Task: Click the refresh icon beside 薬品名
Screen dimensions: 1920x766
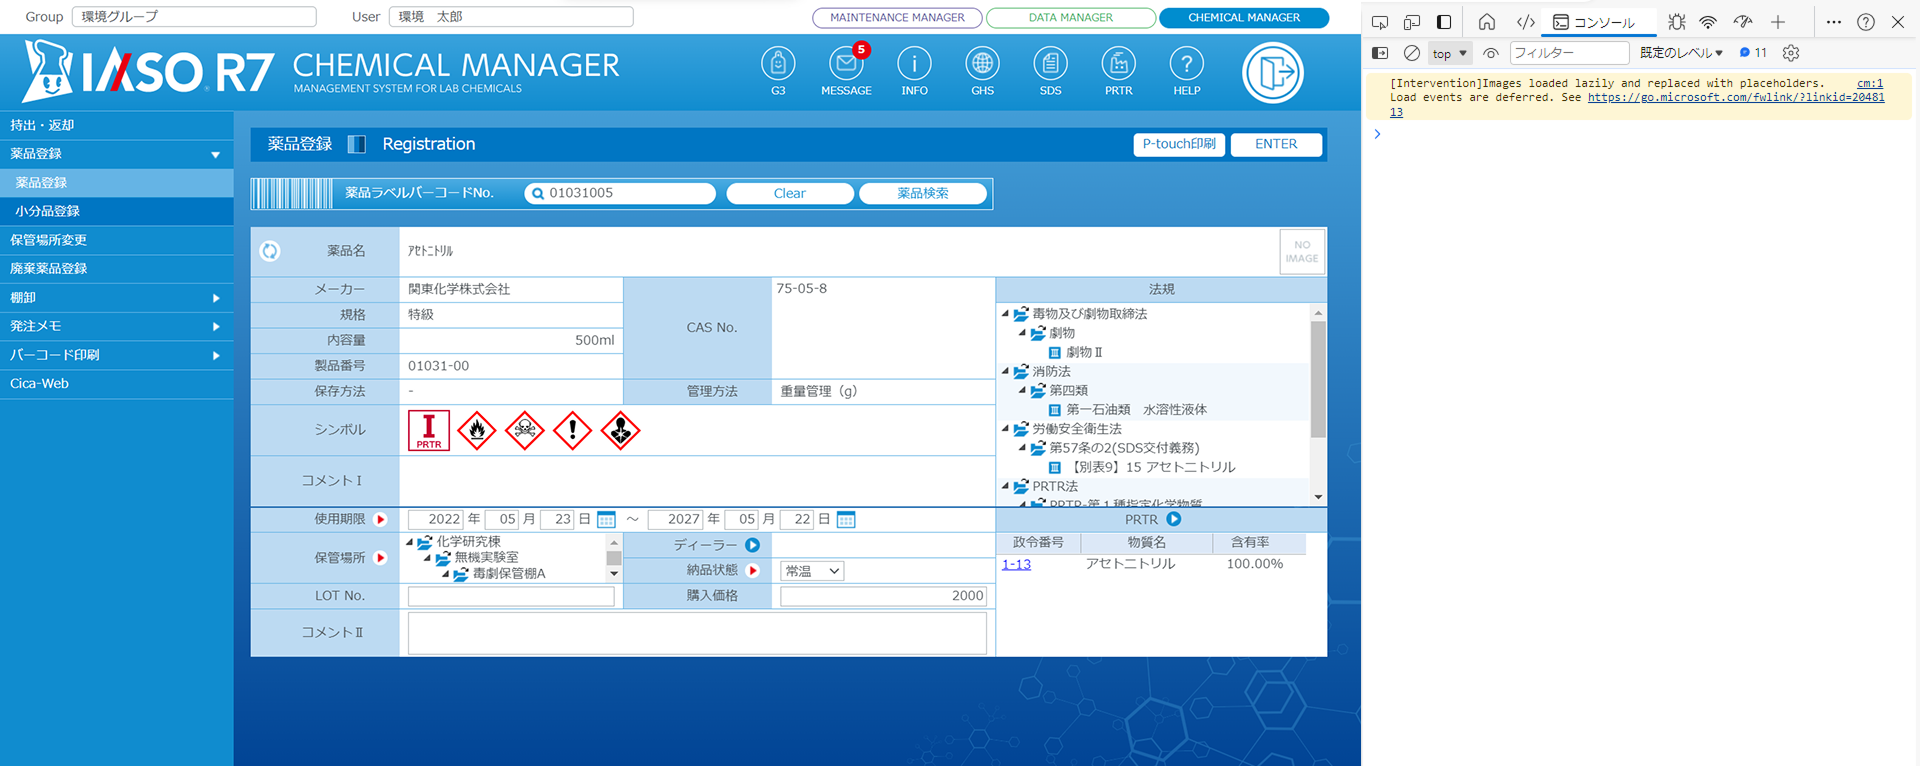Action: coord(270,251)
